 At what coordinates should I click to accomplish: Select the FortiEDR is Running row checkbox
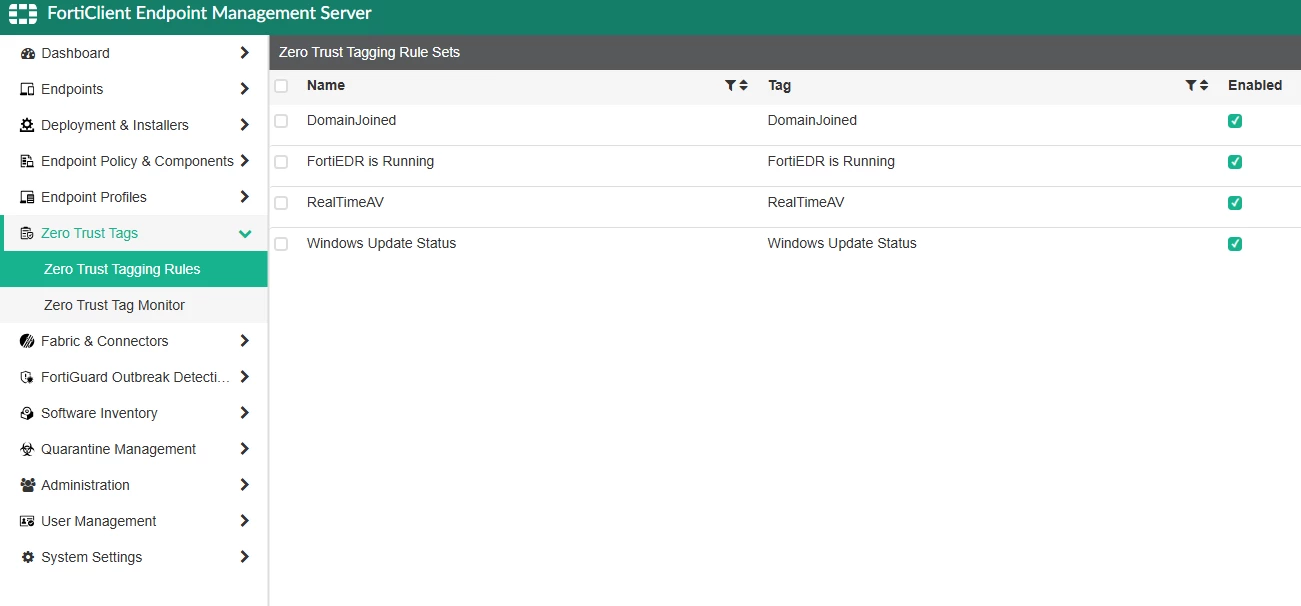tap(281, 162)
